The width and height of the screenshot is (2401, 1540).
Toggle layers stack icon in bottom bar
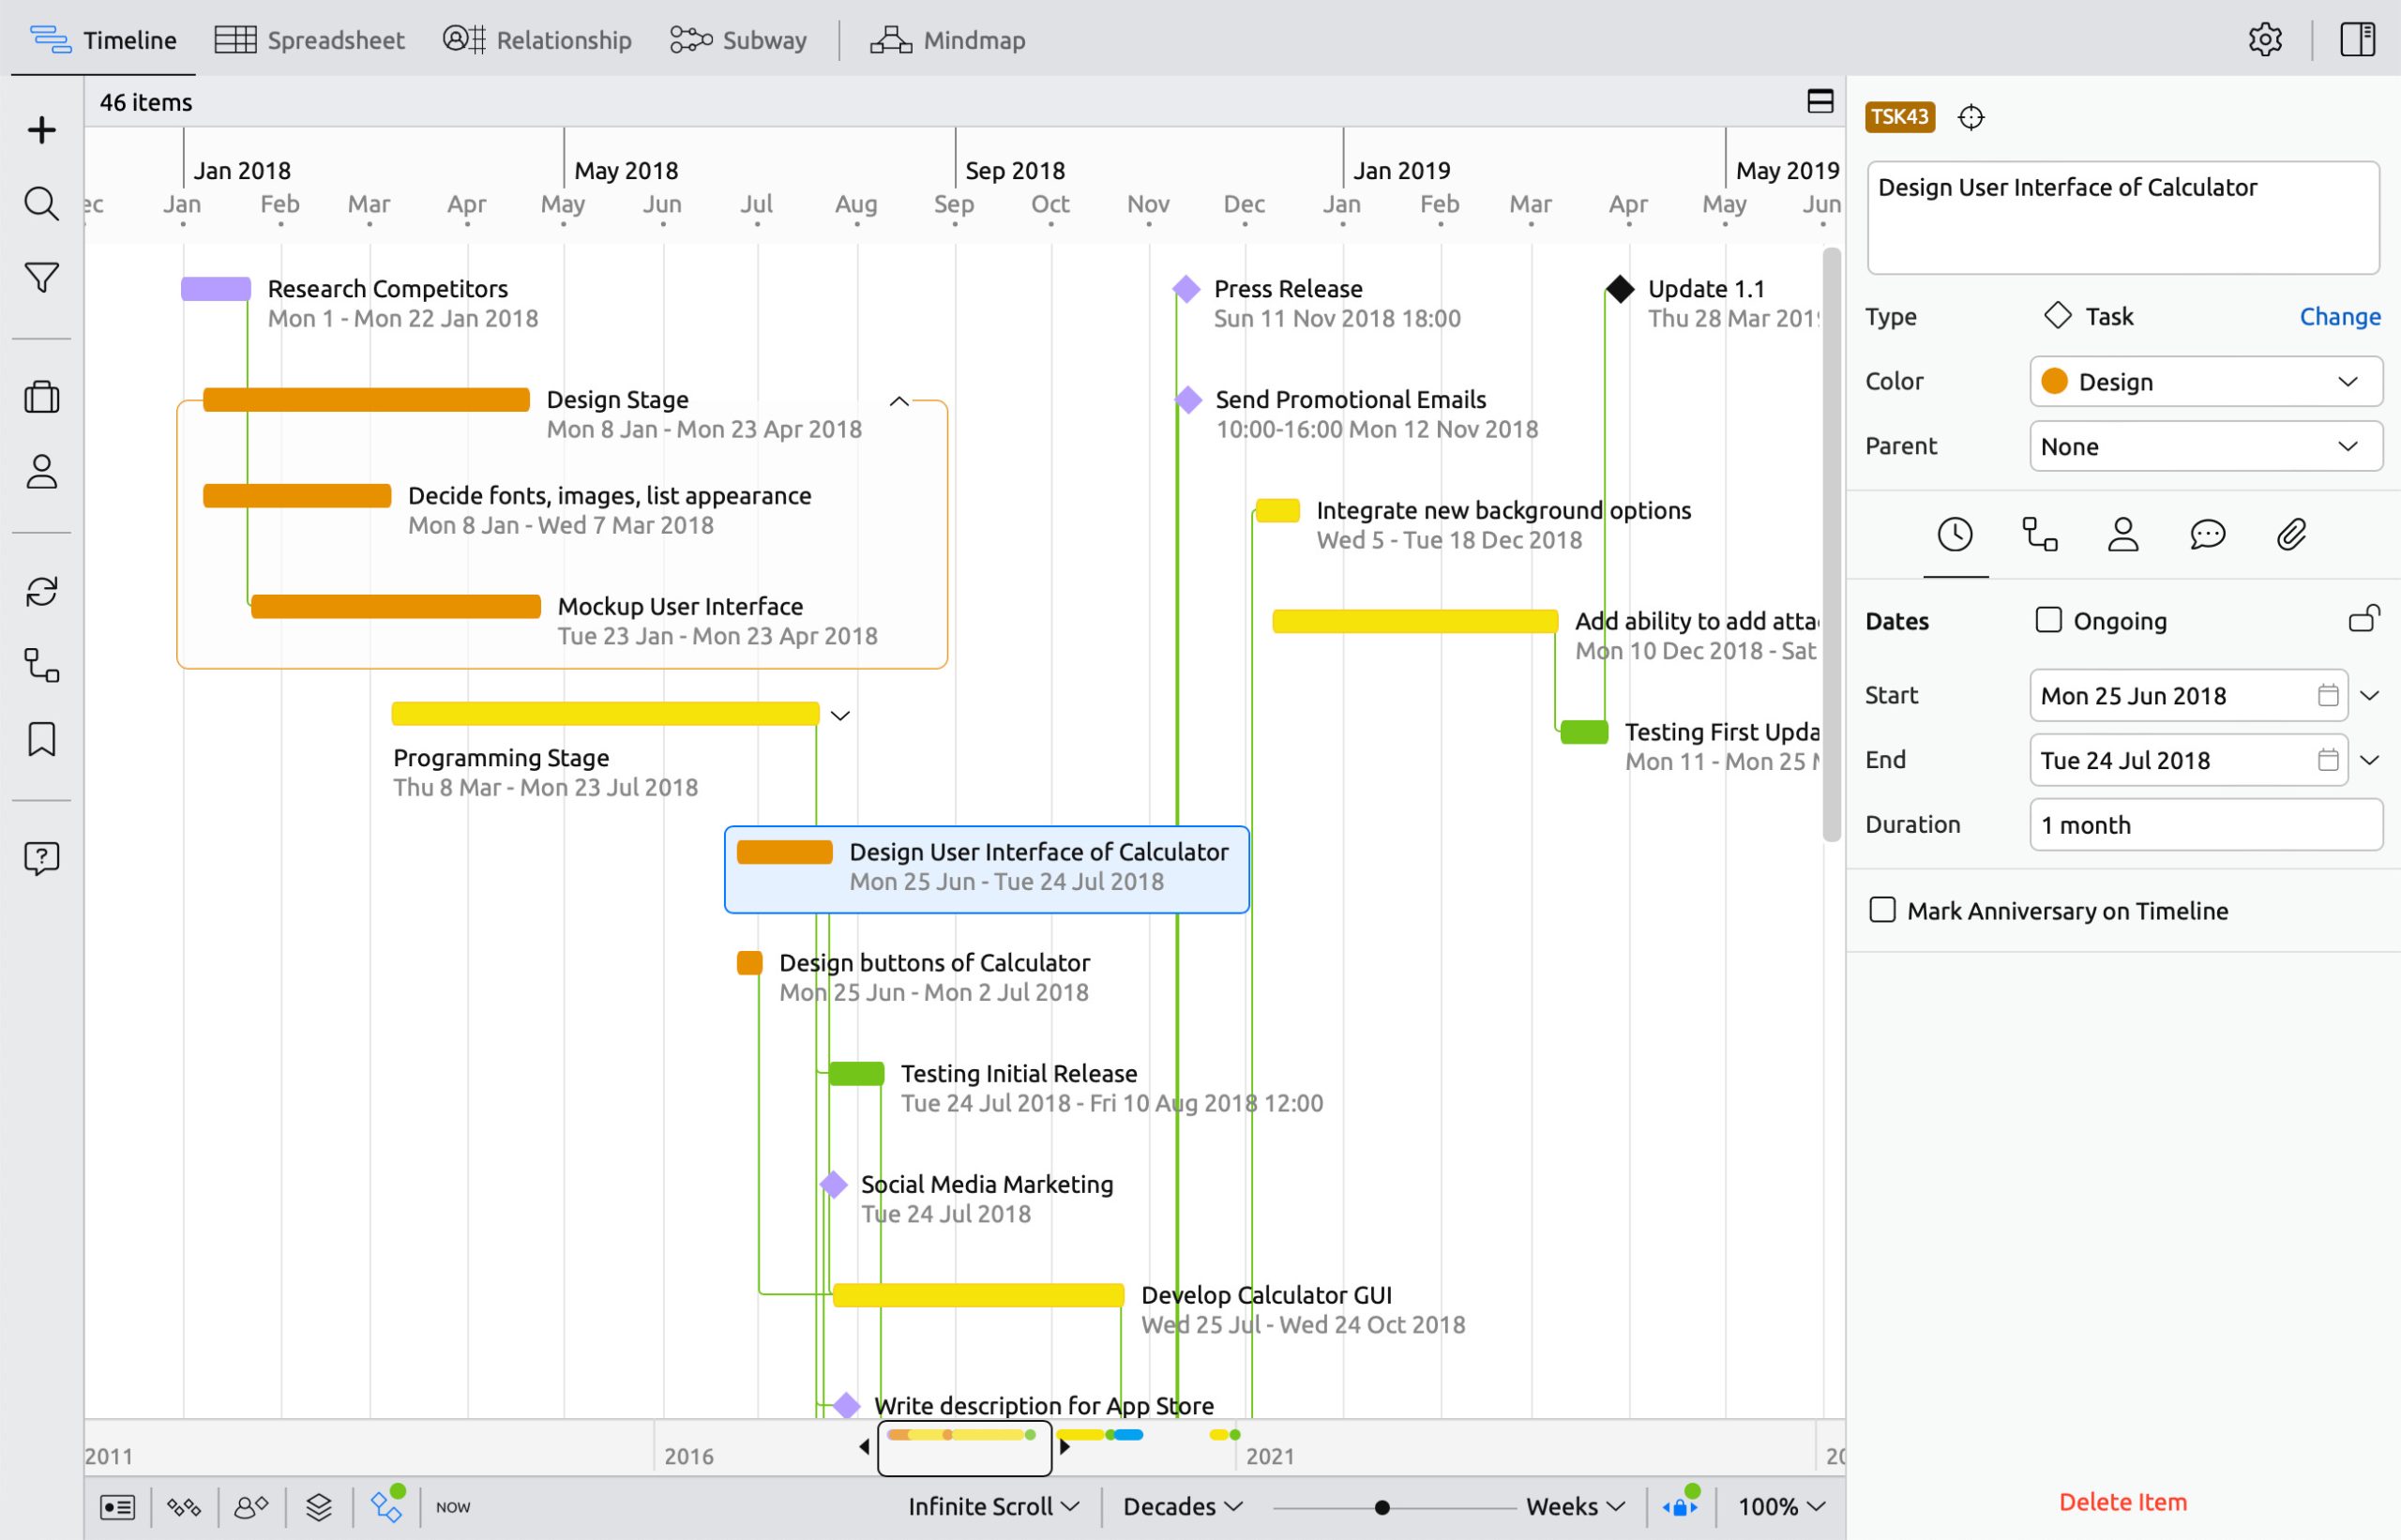point(319,1507)
